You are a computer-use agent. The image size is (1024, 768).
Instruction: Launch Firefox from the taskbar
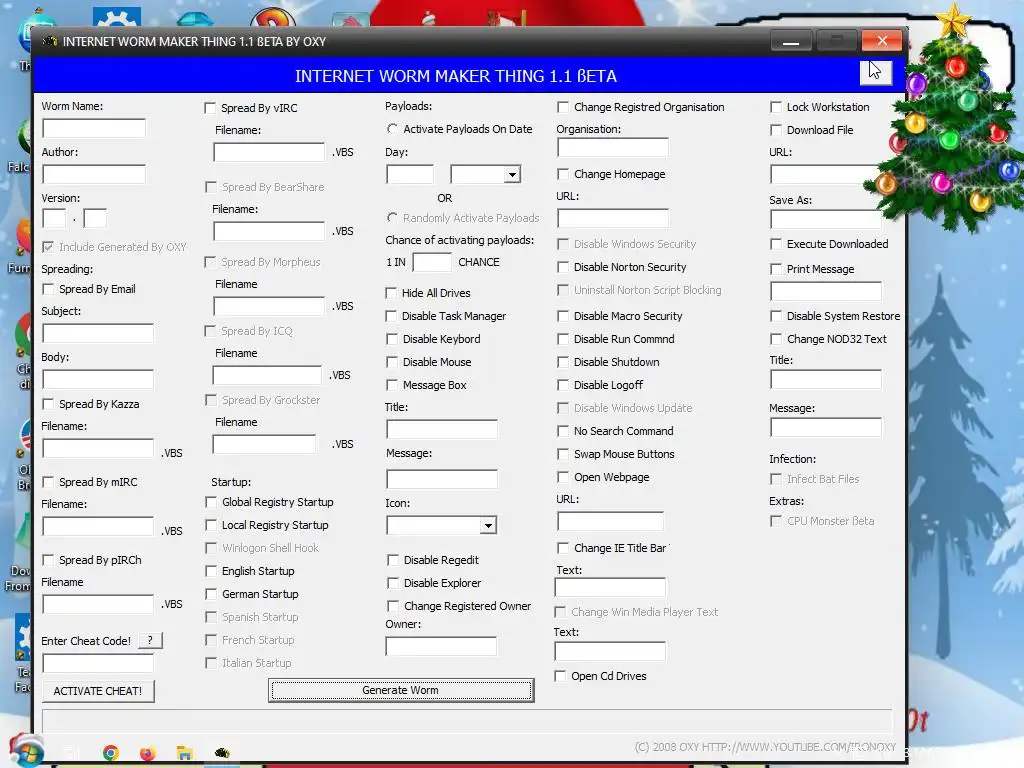coord(148,753)
